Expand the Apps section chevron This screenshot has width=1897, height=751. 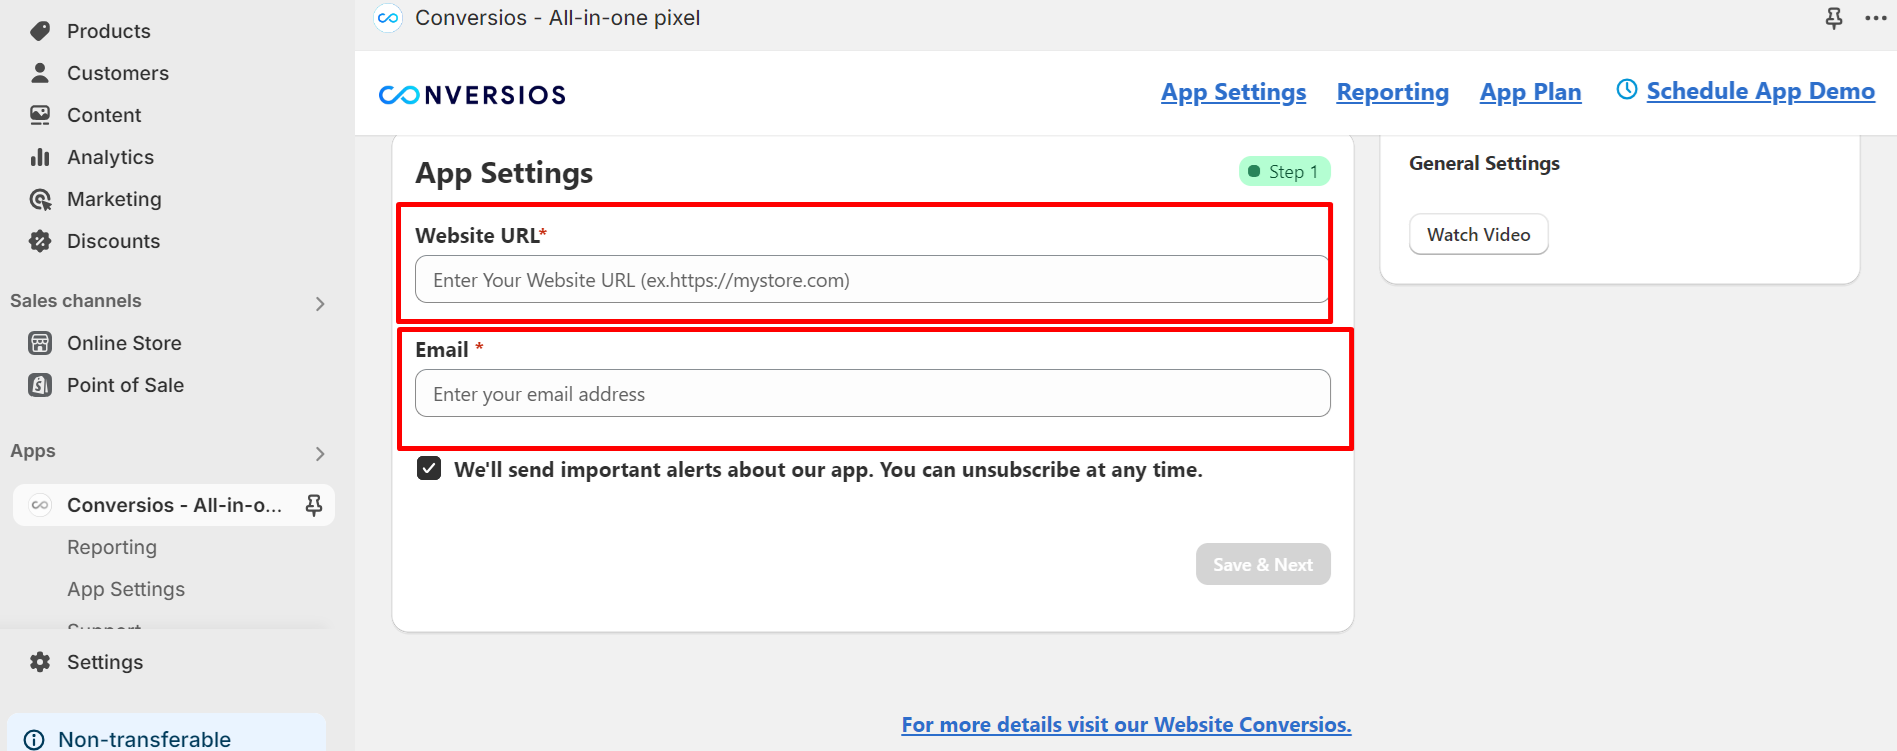pyautogui.click(x=320, y=453)
